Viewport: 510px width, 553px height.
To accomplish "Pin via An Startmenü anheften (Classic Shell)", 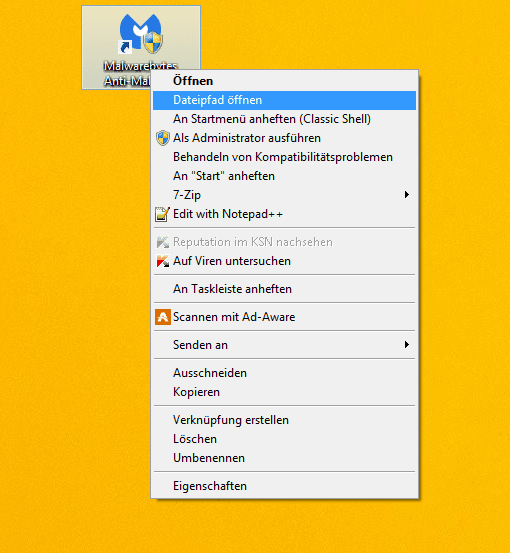I will click(x=284, y=119).
